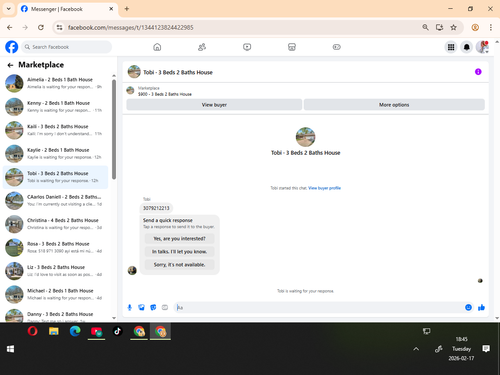Send quick response 'Yes, are you interested?'
Image resolution: width=500 pixels, height=375 pixels.
click(x=179, y=239)
